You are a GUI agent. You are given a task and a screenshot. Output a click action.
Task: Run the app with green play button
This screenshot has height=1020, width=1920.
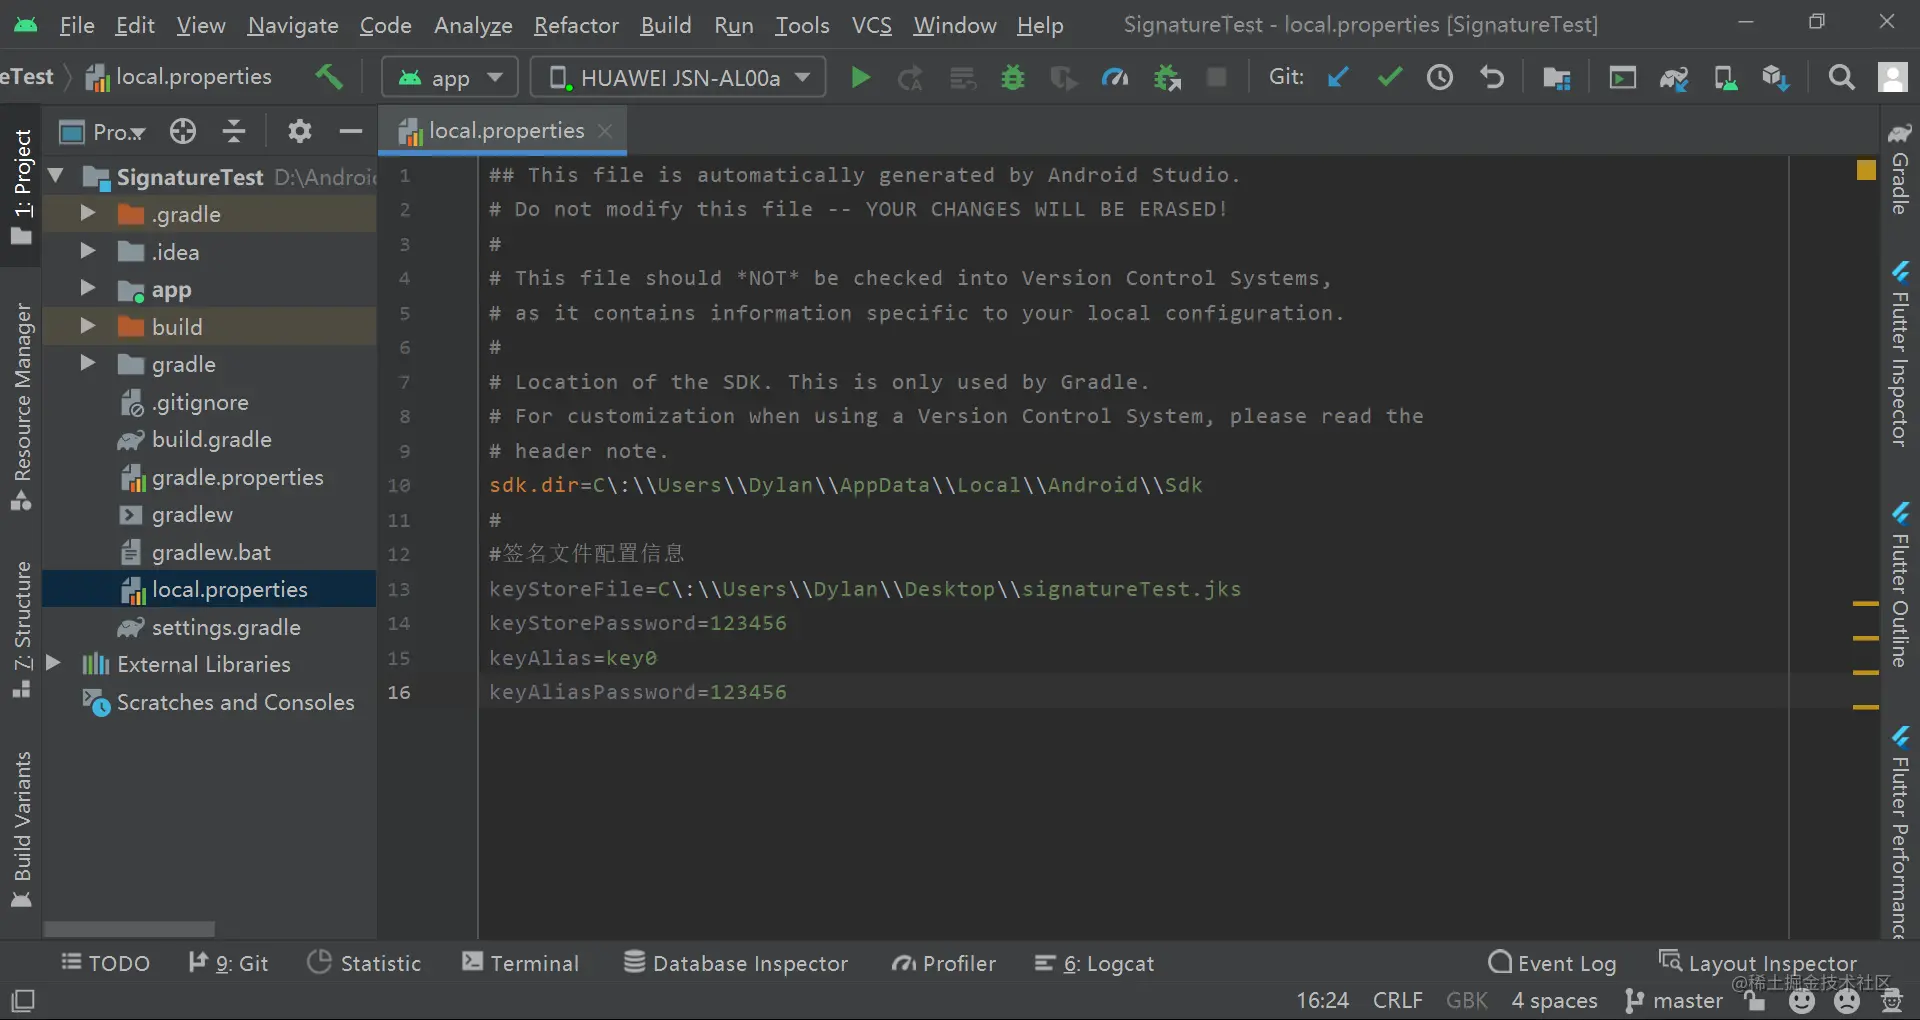[x=859, y=77]
